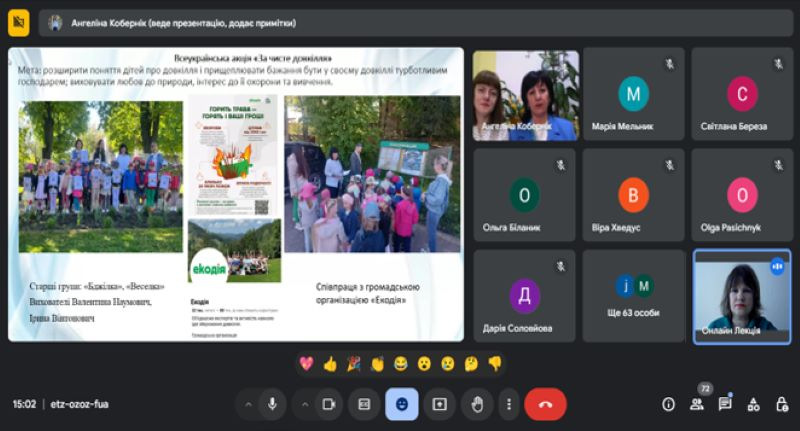The width and height of the screenshot is (800, 431).
Task: Show the participants list icon
Action: click(696, 404)
